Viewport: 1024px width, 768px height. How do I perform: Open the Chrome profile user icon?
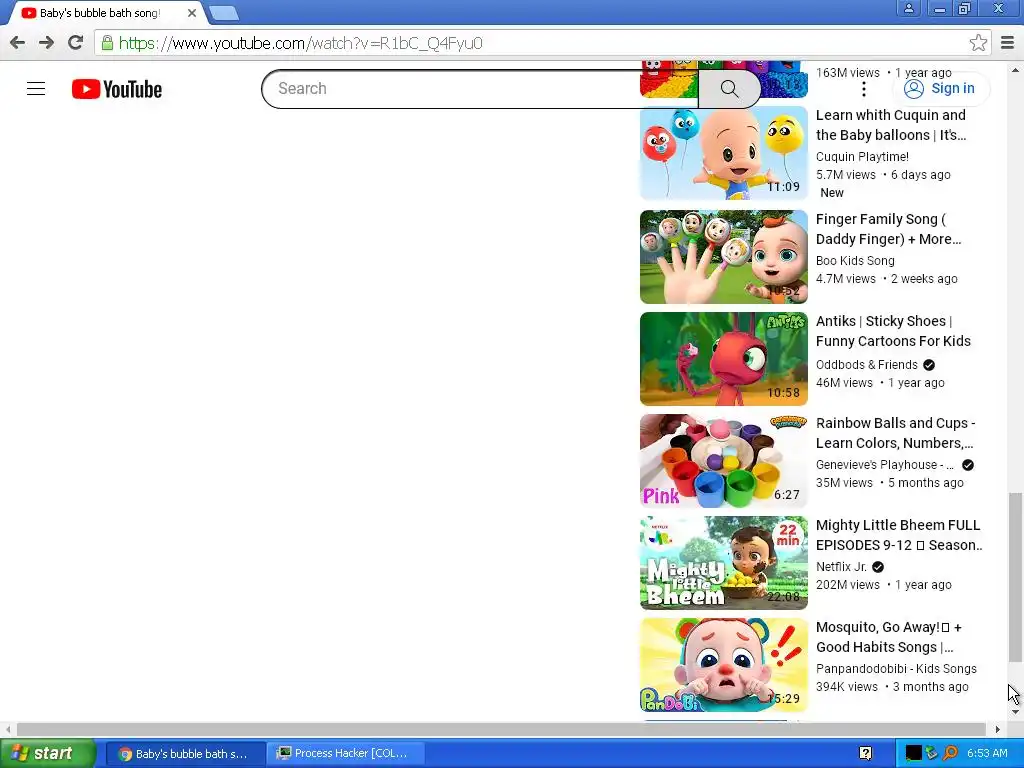[908, 8]
